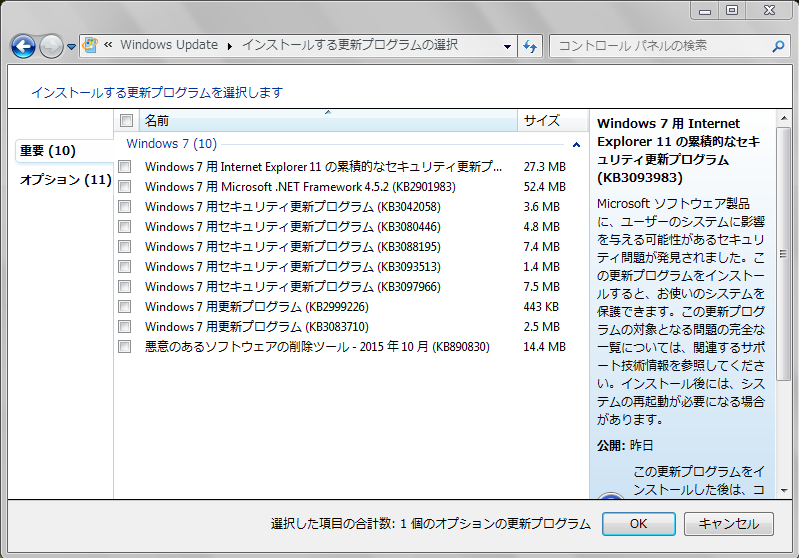799x558 pixels.
Task: Select the 2015 年 10 月 KB890830 row name
Action: (x=317, y=347)
